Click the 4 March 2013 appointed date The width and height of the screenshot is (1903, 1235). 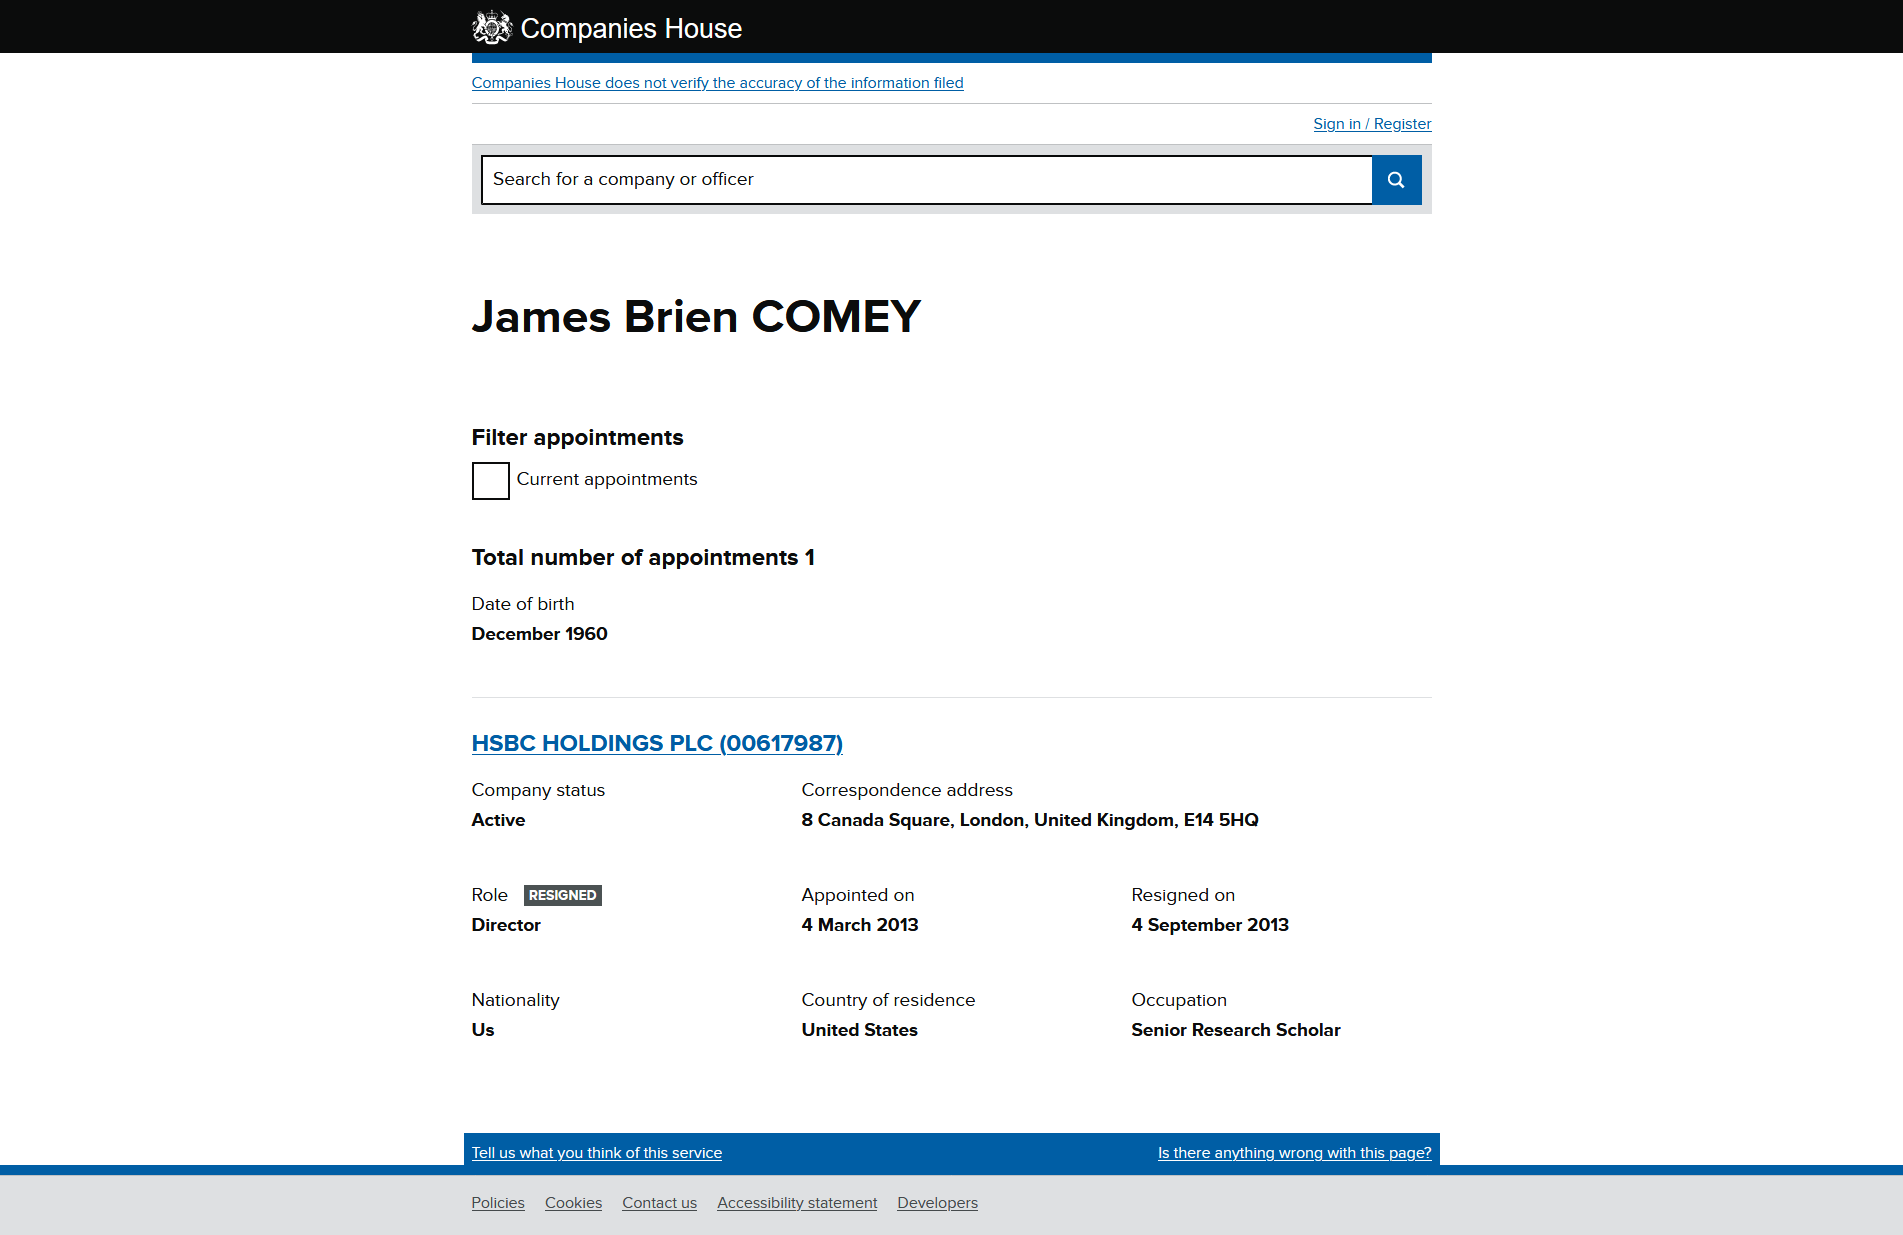[860, 925]
